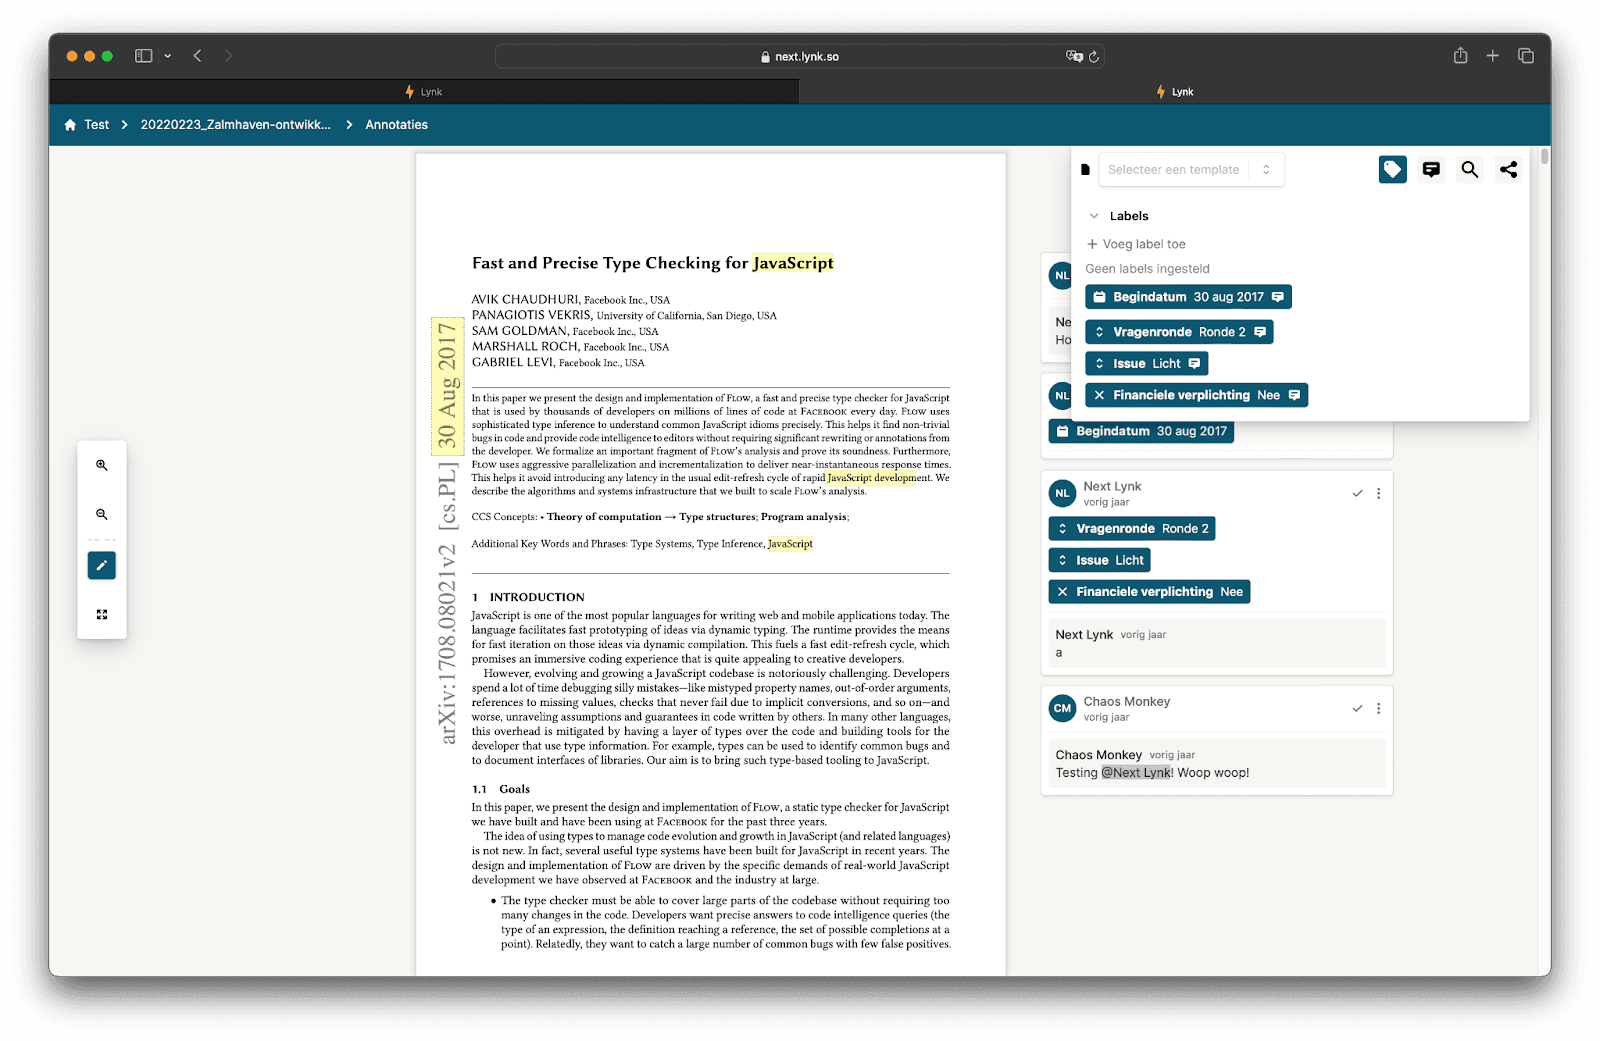This screenshot has height=1041, width=1600.
Task: Click the highlighted JavaScript in the title
Action: click(793, 263)
